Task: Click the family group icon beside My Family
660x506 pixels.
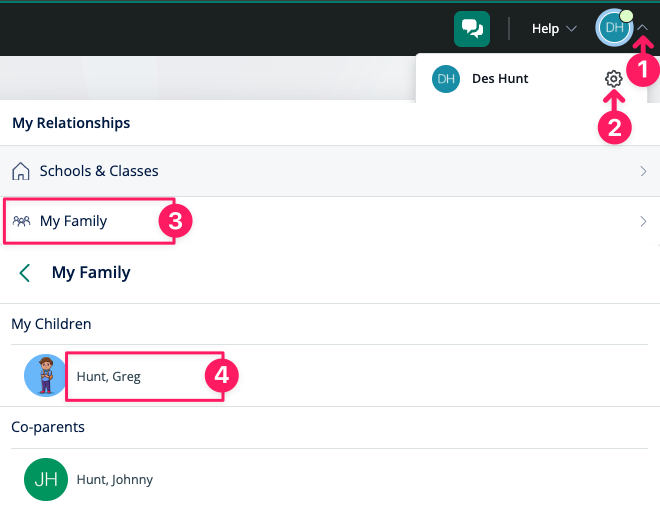Action: click(x=21, y=221)
